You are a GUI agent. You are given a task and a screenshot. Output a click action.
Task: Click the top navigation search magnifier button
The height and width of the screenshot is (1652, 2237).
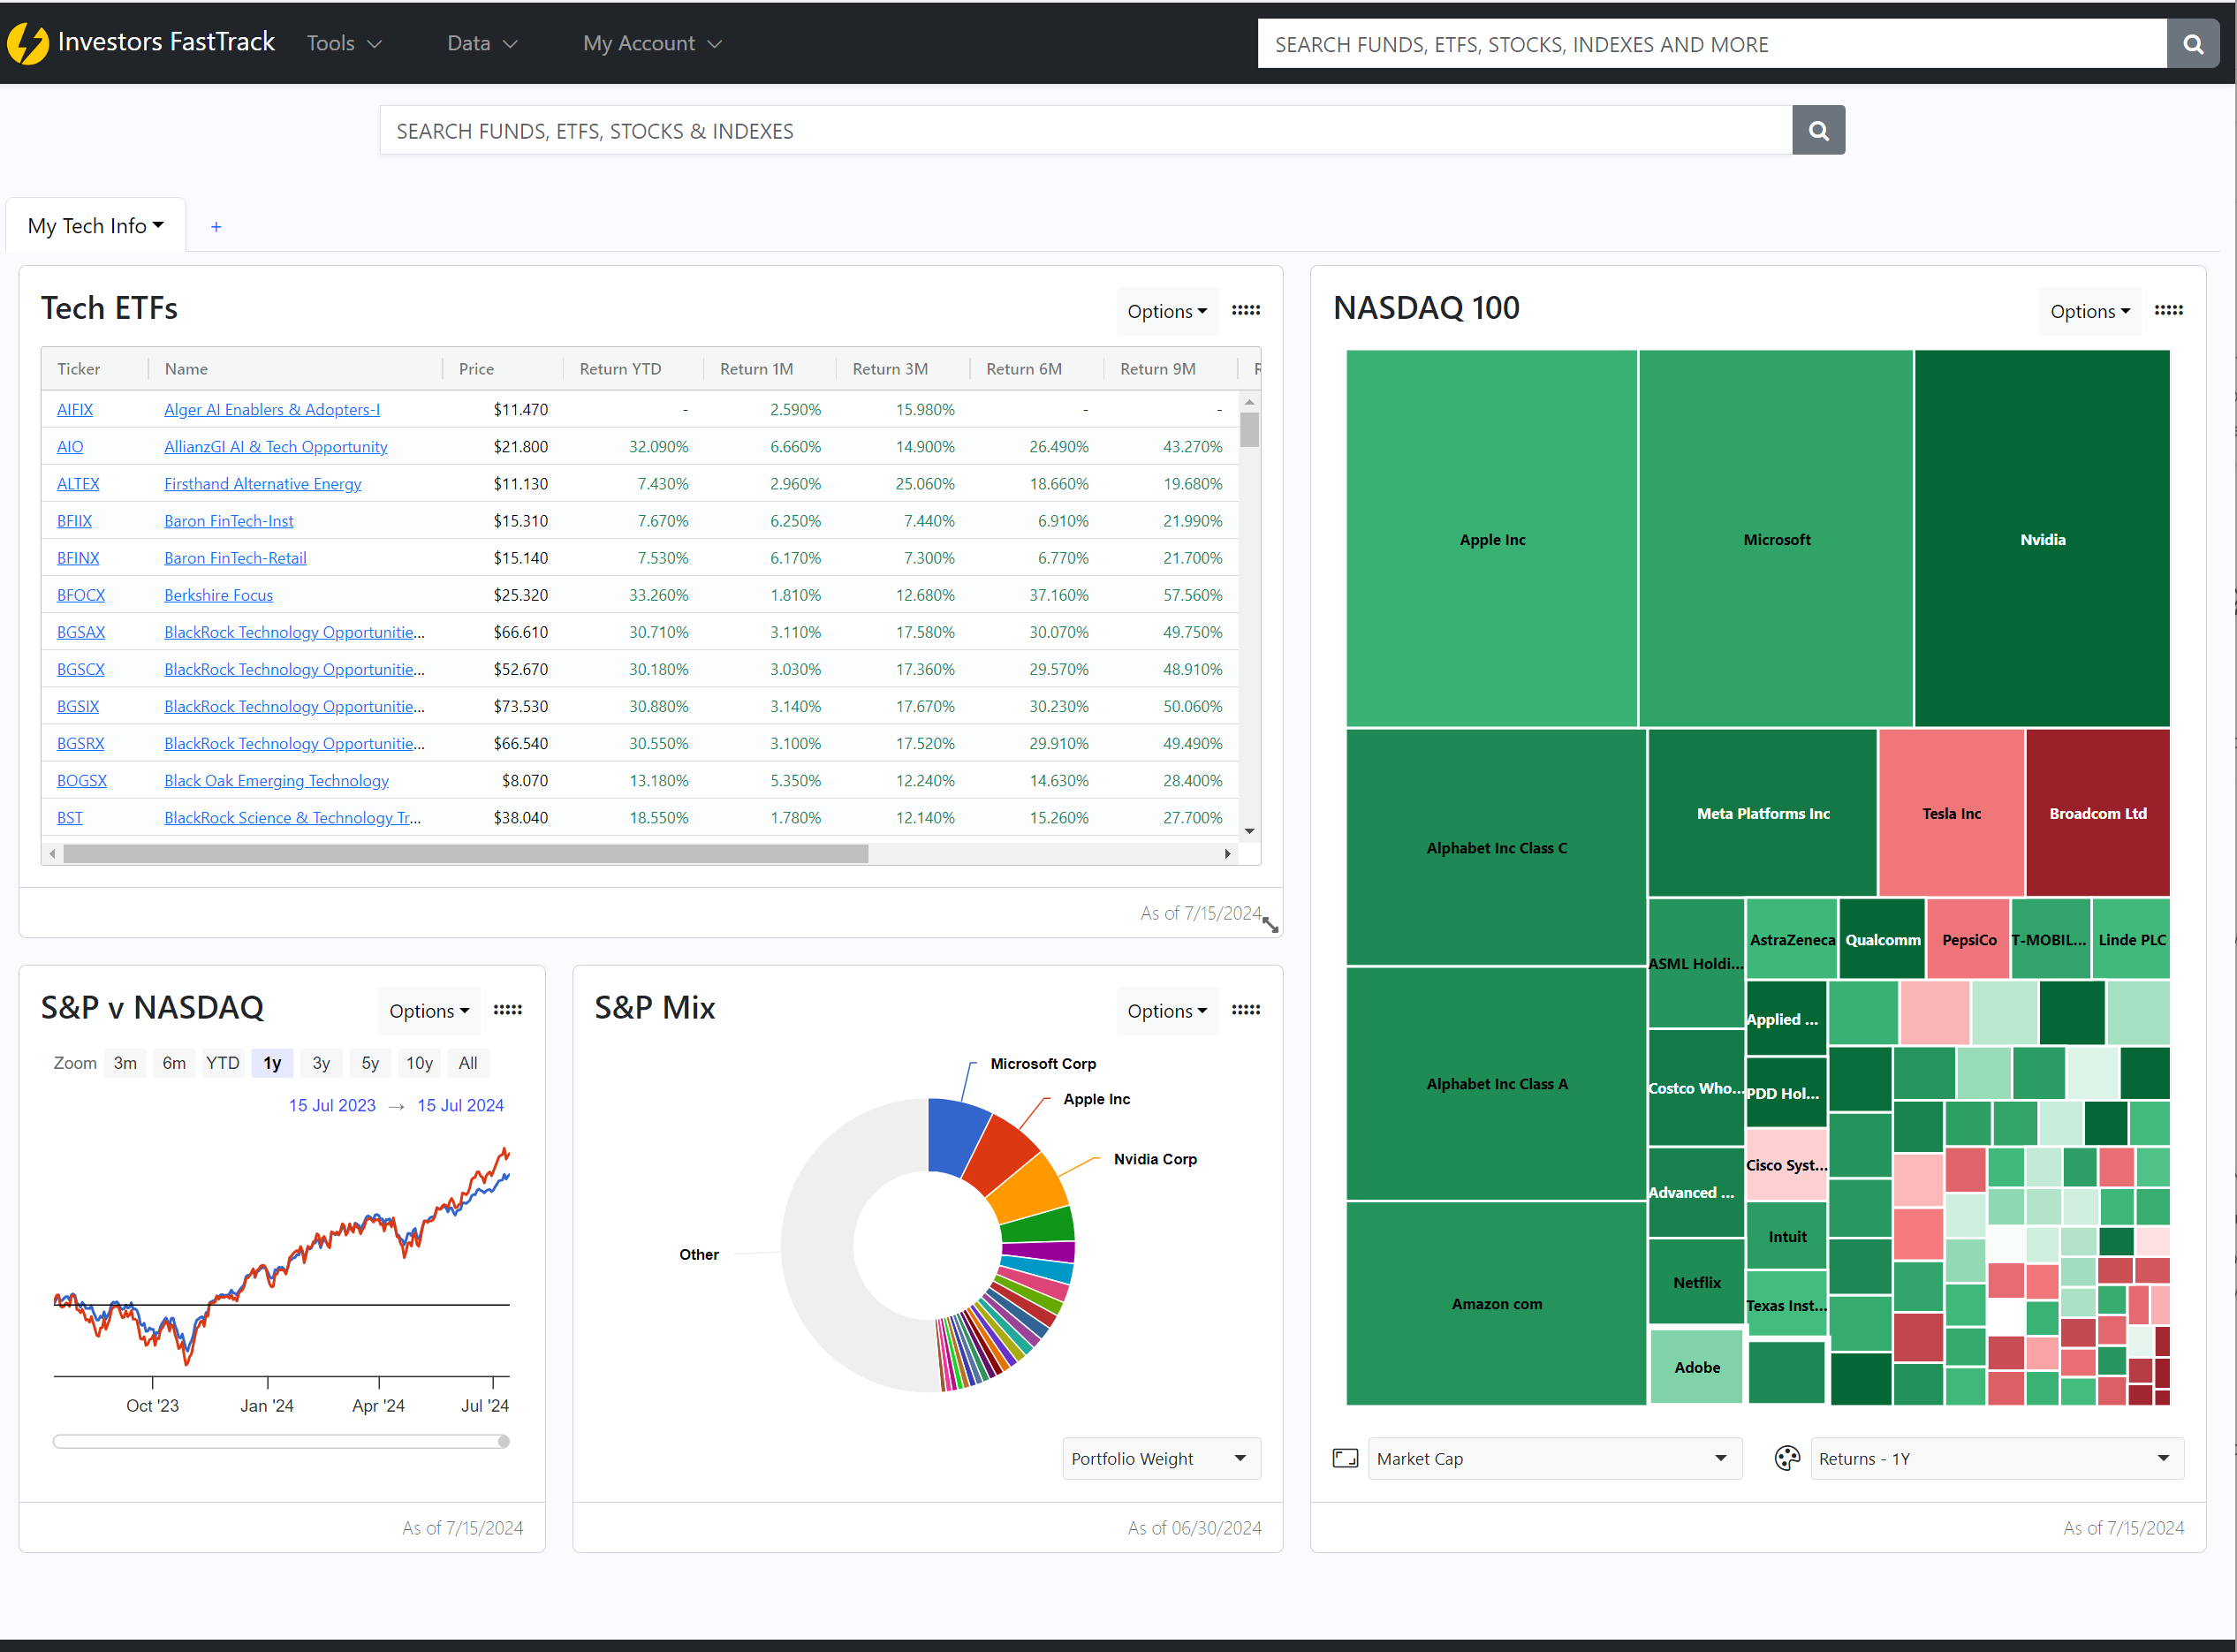(2192, 44)
